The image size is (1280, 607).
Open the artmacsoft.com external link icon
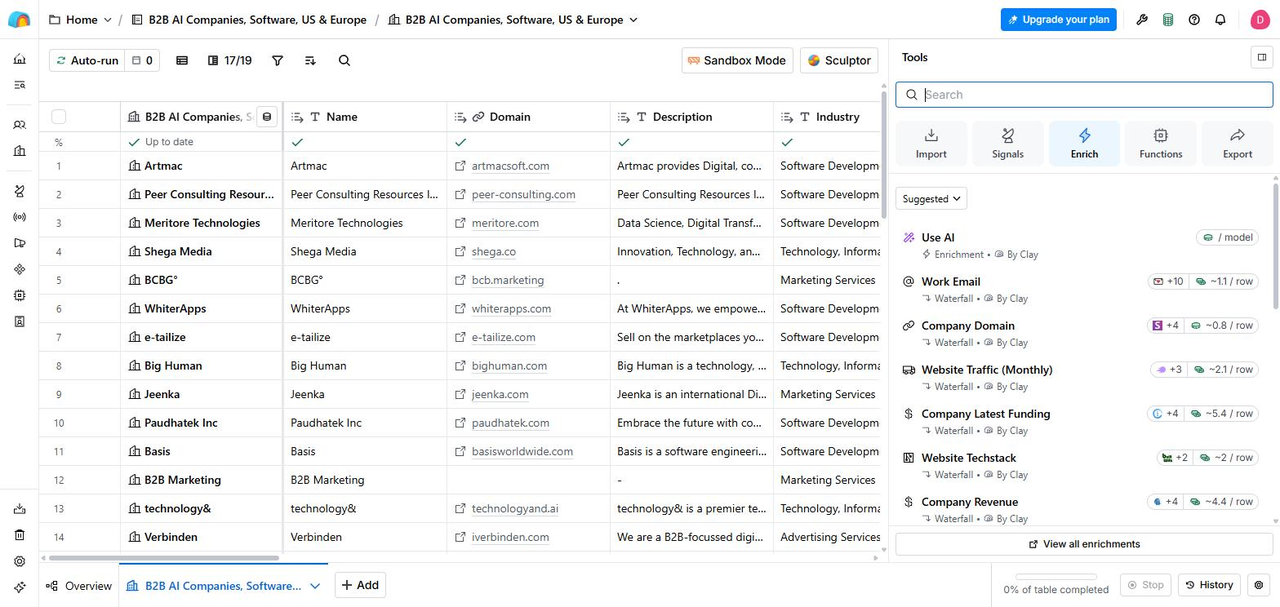pyautogui.click(x=461, y=166)
